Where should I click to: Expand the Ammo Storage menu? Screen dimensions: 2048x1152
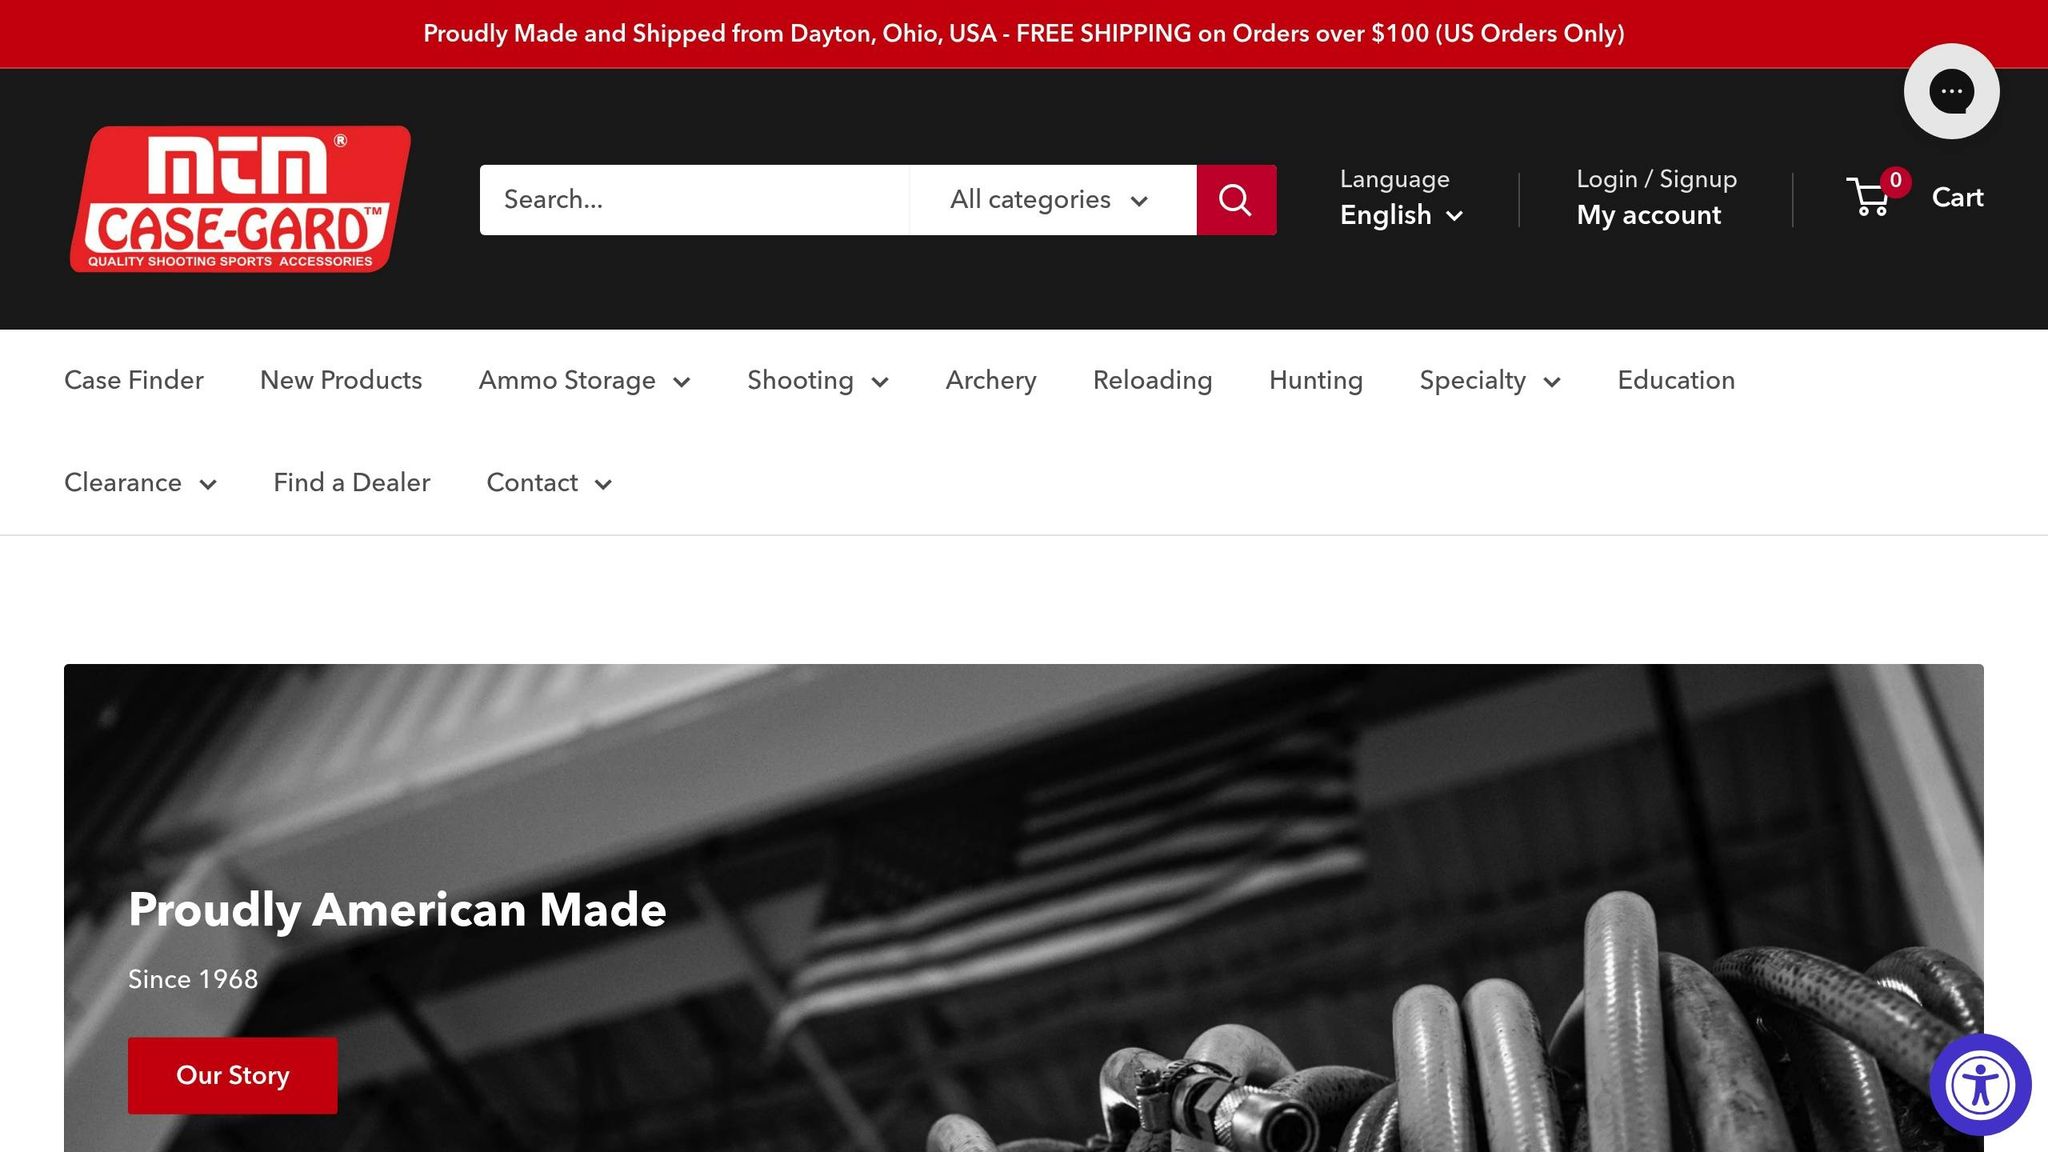click(584, 381)
